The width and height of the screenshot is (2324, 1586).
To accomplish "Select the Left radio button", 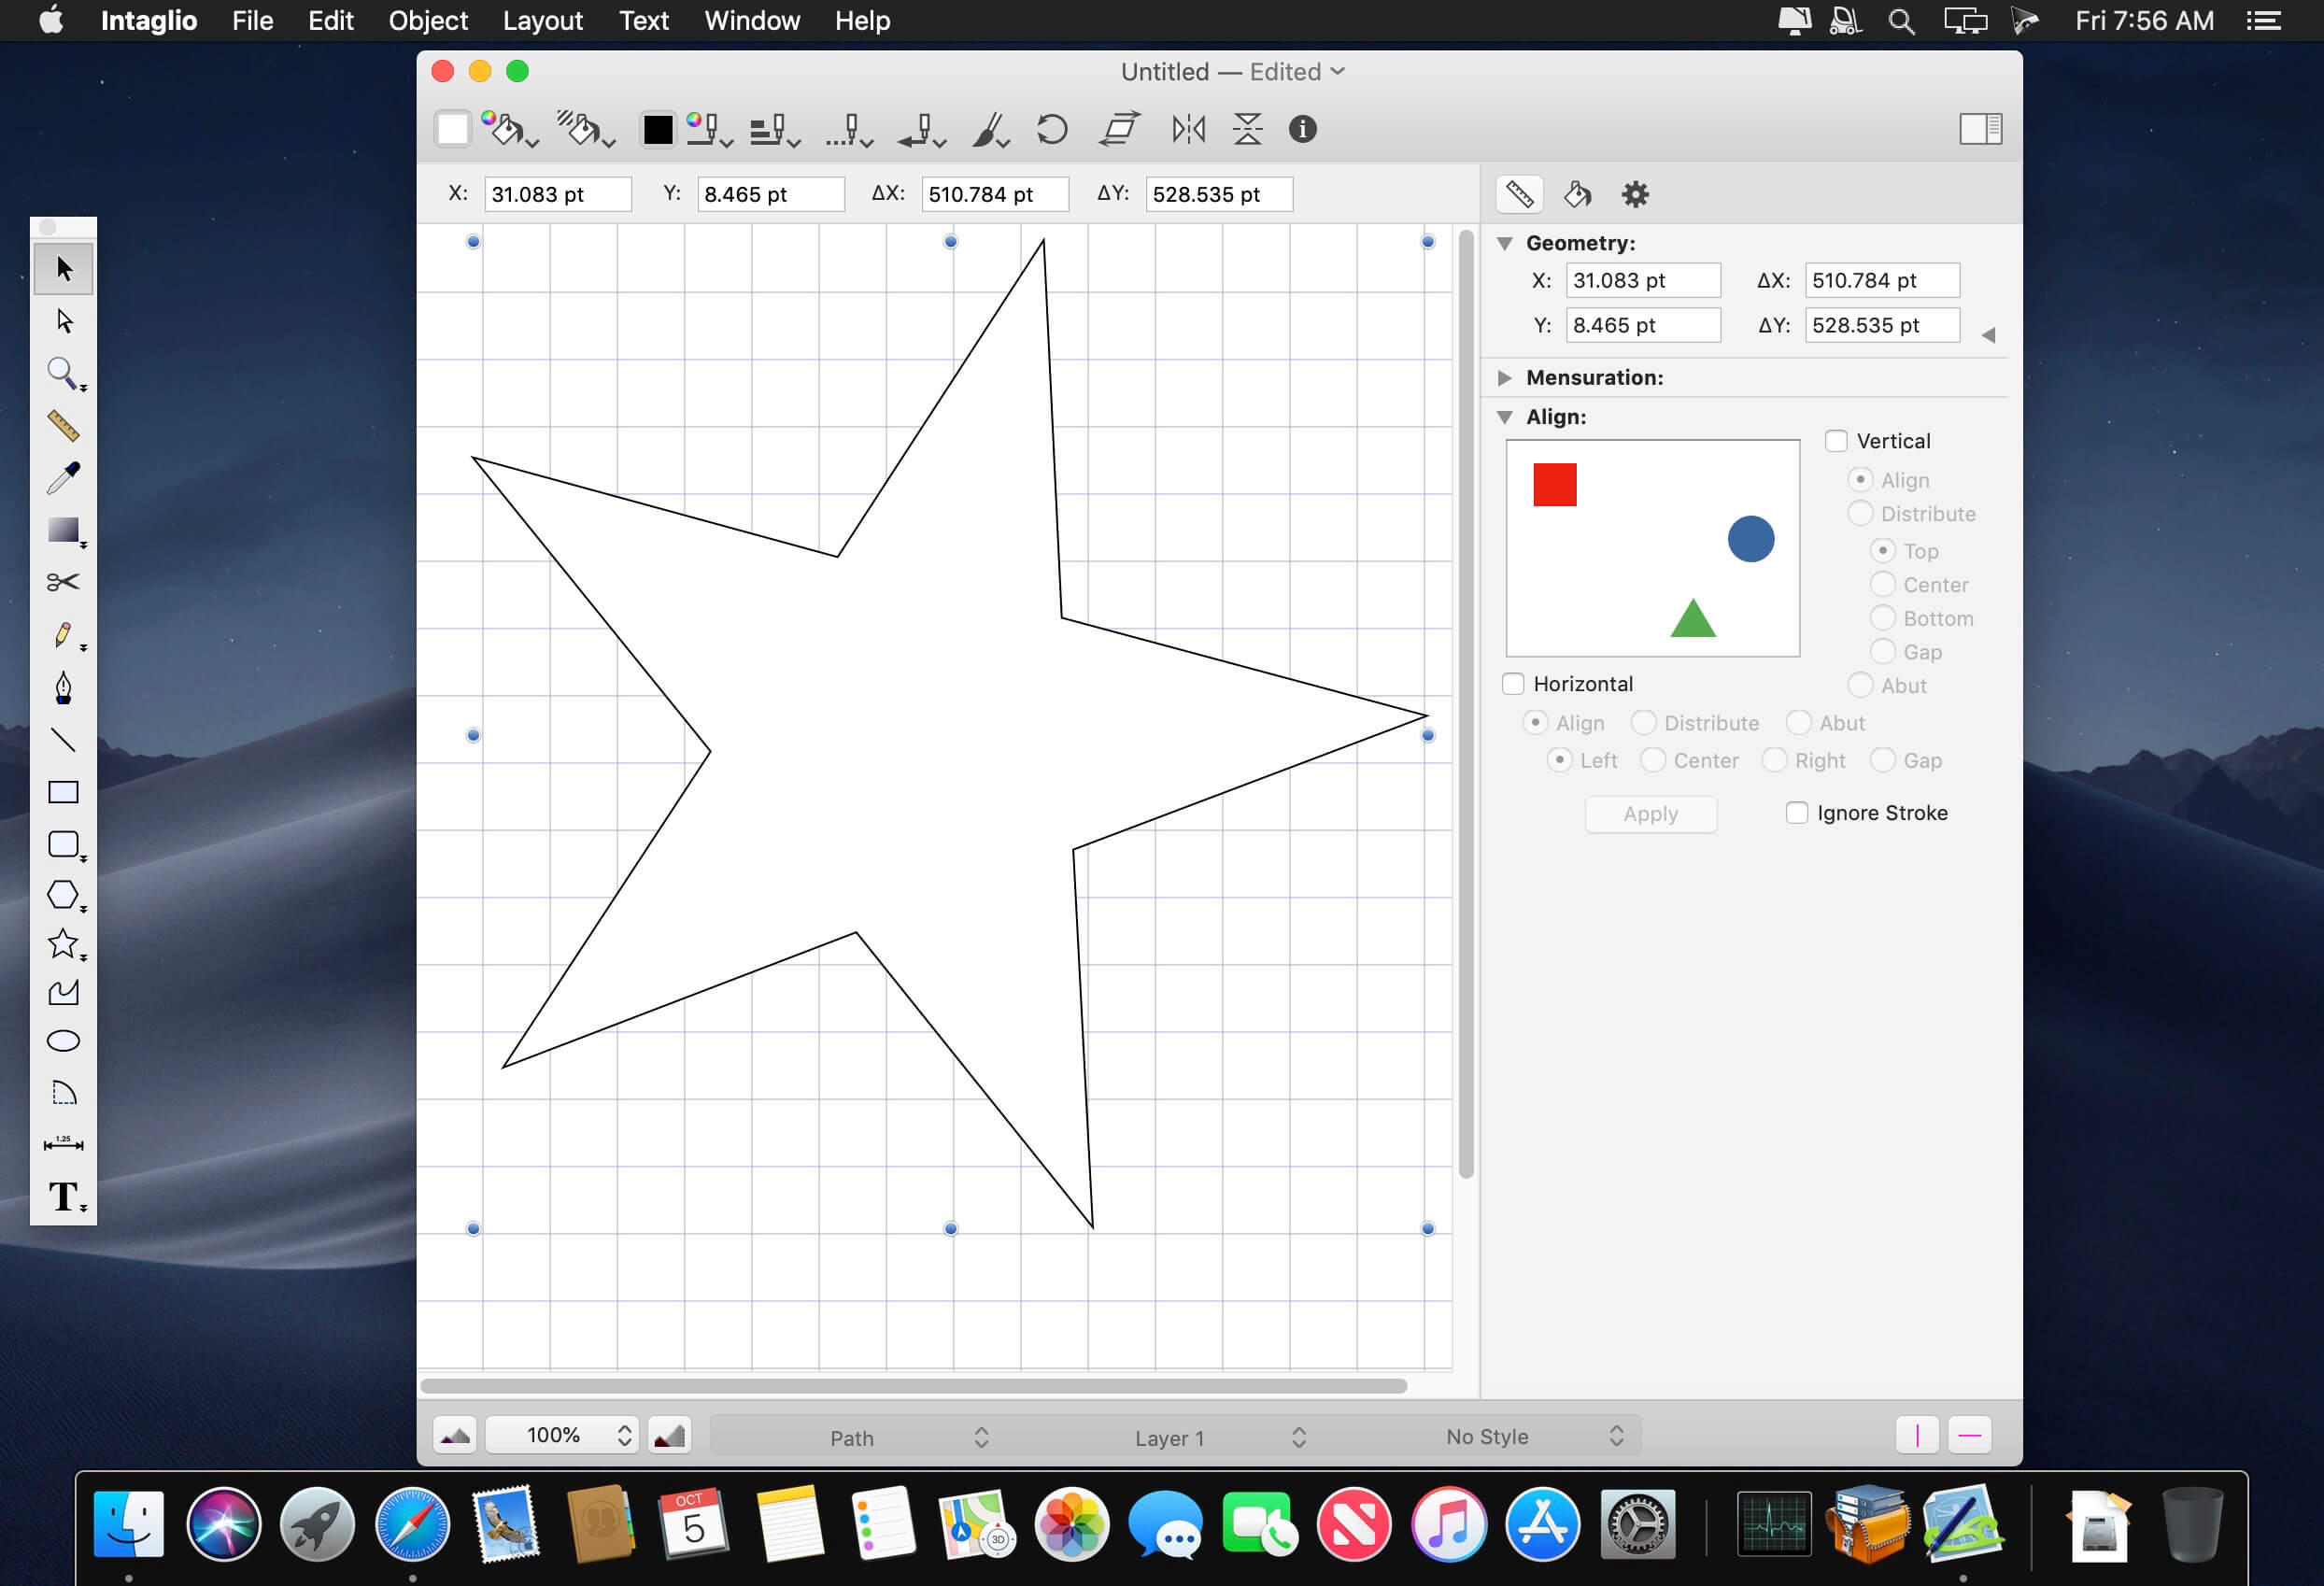I will coord(1559,761).
